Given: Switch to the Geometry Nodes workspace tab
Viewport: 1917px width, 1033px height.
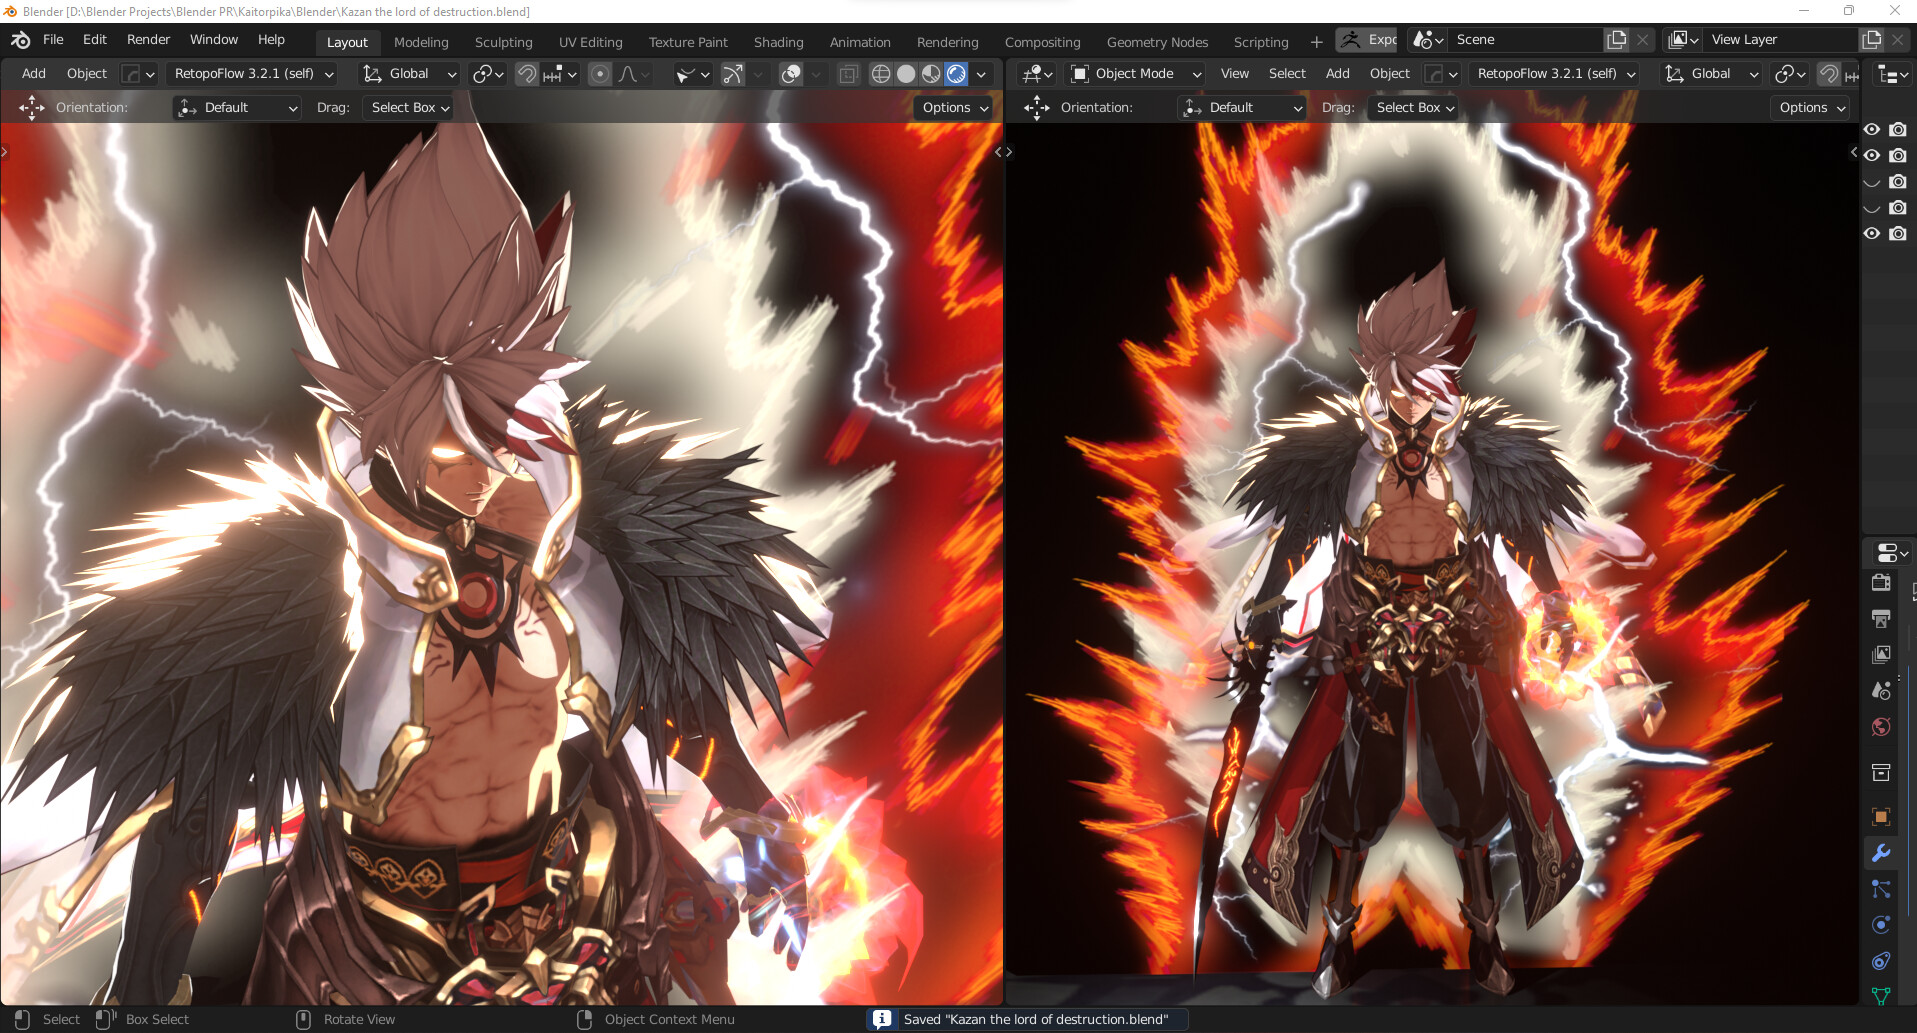Looking at the screenshot, I should tap(1157, 42).
